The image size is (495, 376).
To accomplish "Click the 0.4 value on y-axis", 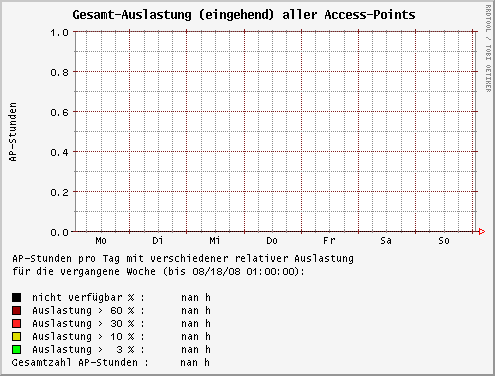I will point(59,153).
